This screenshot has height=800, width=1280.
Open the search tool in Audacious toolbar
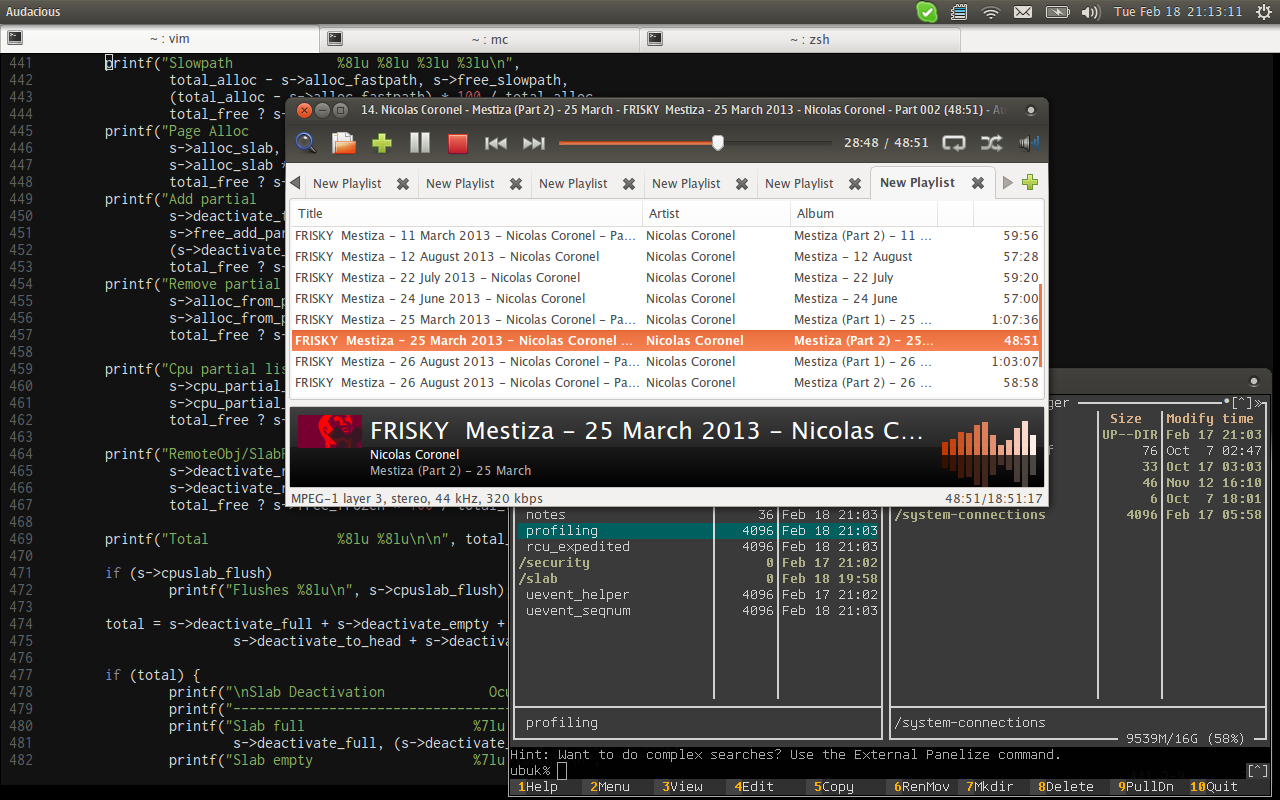coord(306,143)
